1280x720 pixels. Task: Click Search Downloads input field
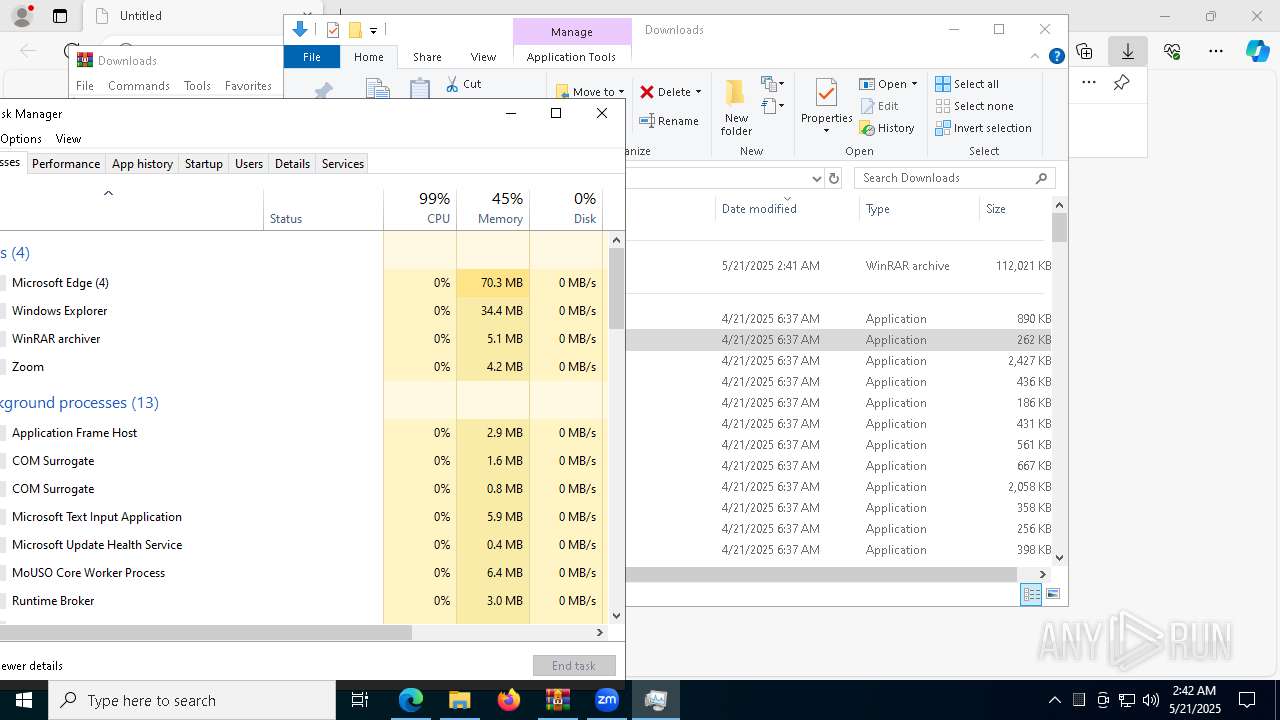pos(944,178)
